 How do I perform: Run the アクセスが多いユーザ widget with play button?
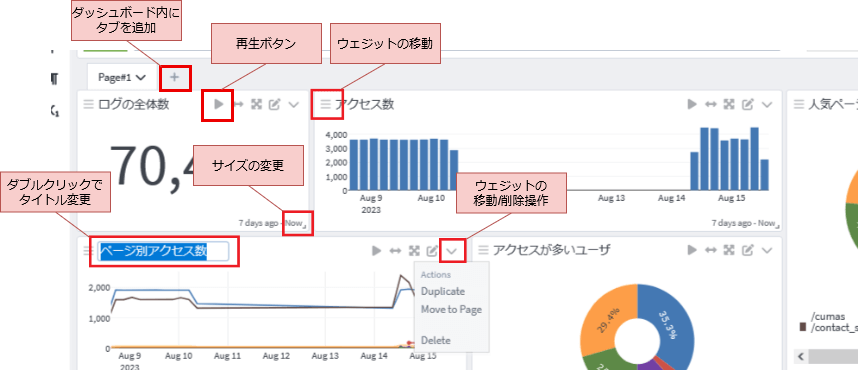(692, 250)
